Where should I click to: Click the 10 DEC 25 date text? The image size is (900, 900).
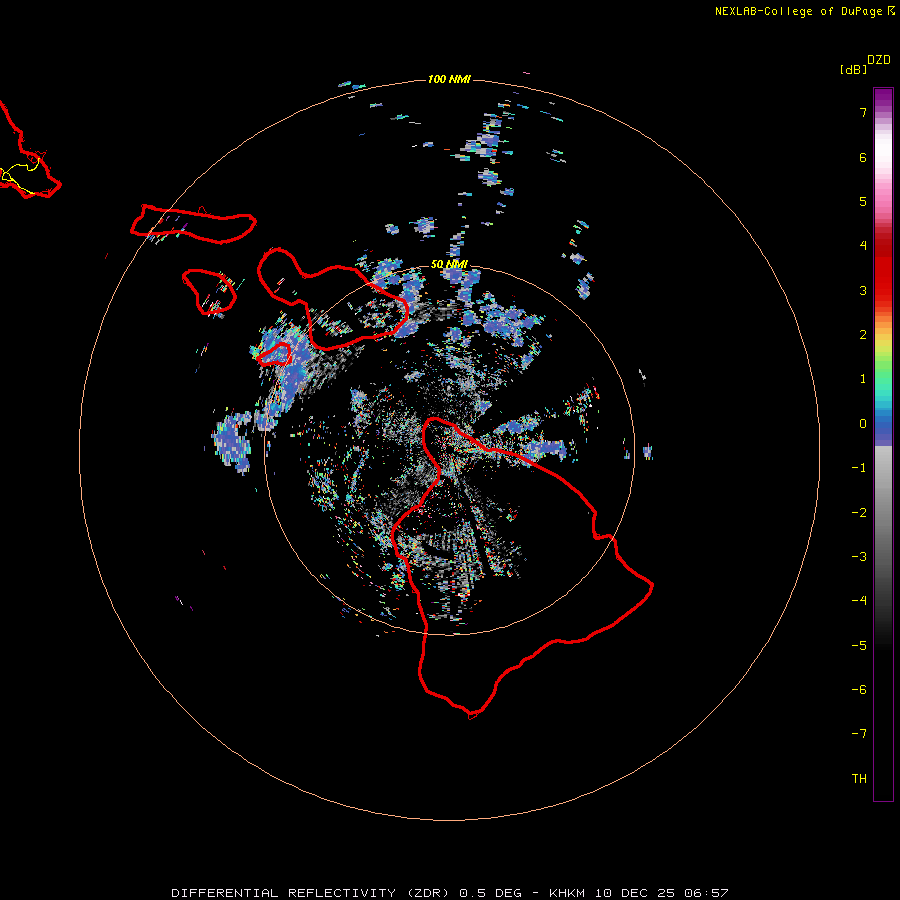[634, 893]
